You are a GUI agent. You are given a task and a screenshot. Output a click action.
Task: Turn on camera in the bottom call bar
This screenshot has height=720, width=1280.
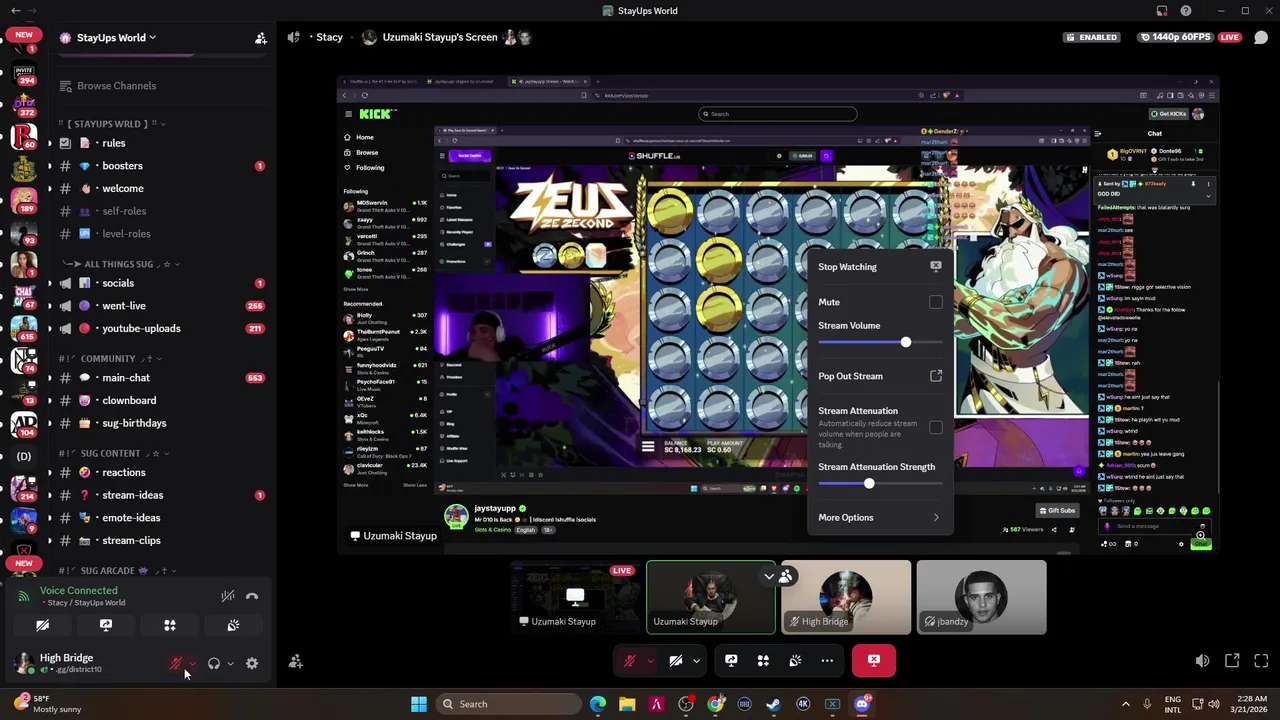click(676, 660)
